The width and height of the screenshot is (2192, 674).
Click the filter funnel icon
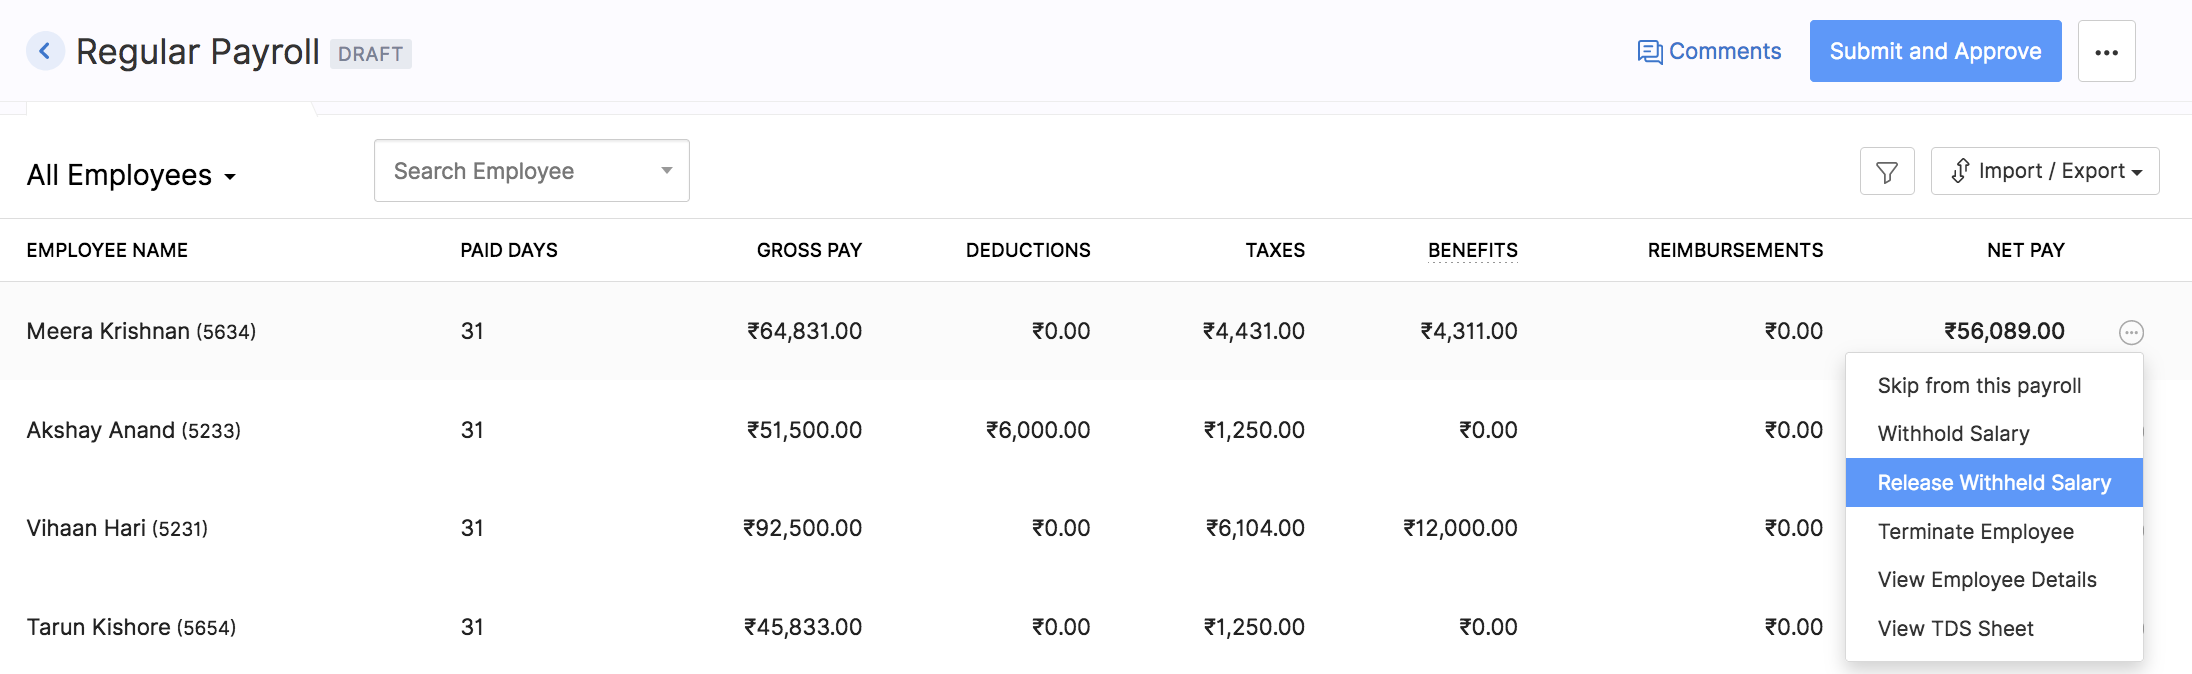pos(1887,172)
